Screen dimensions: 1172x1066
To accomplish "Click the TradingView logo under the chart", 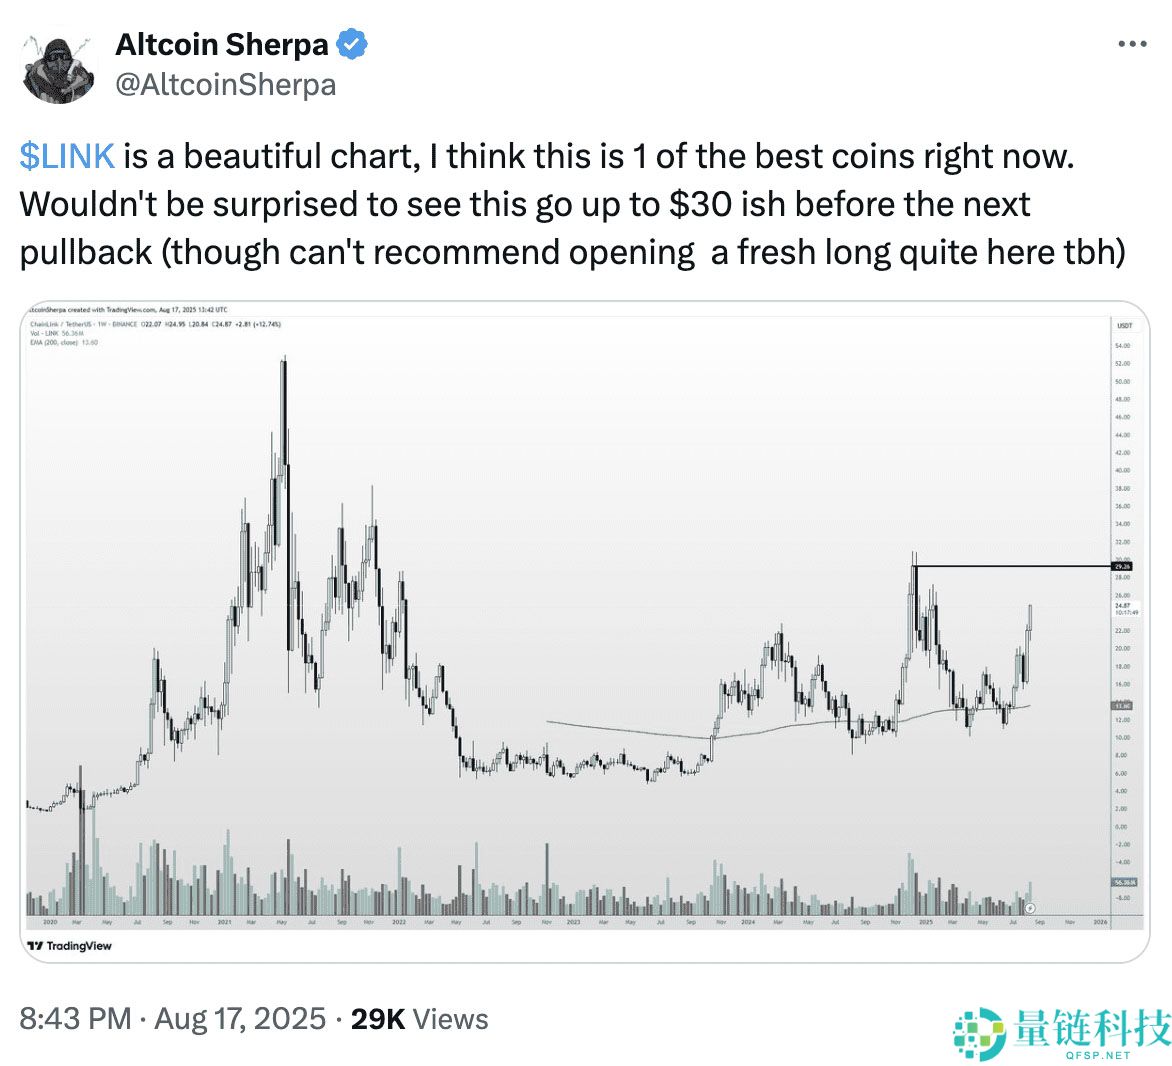I will pyautogui.click(x=70, y=946).
